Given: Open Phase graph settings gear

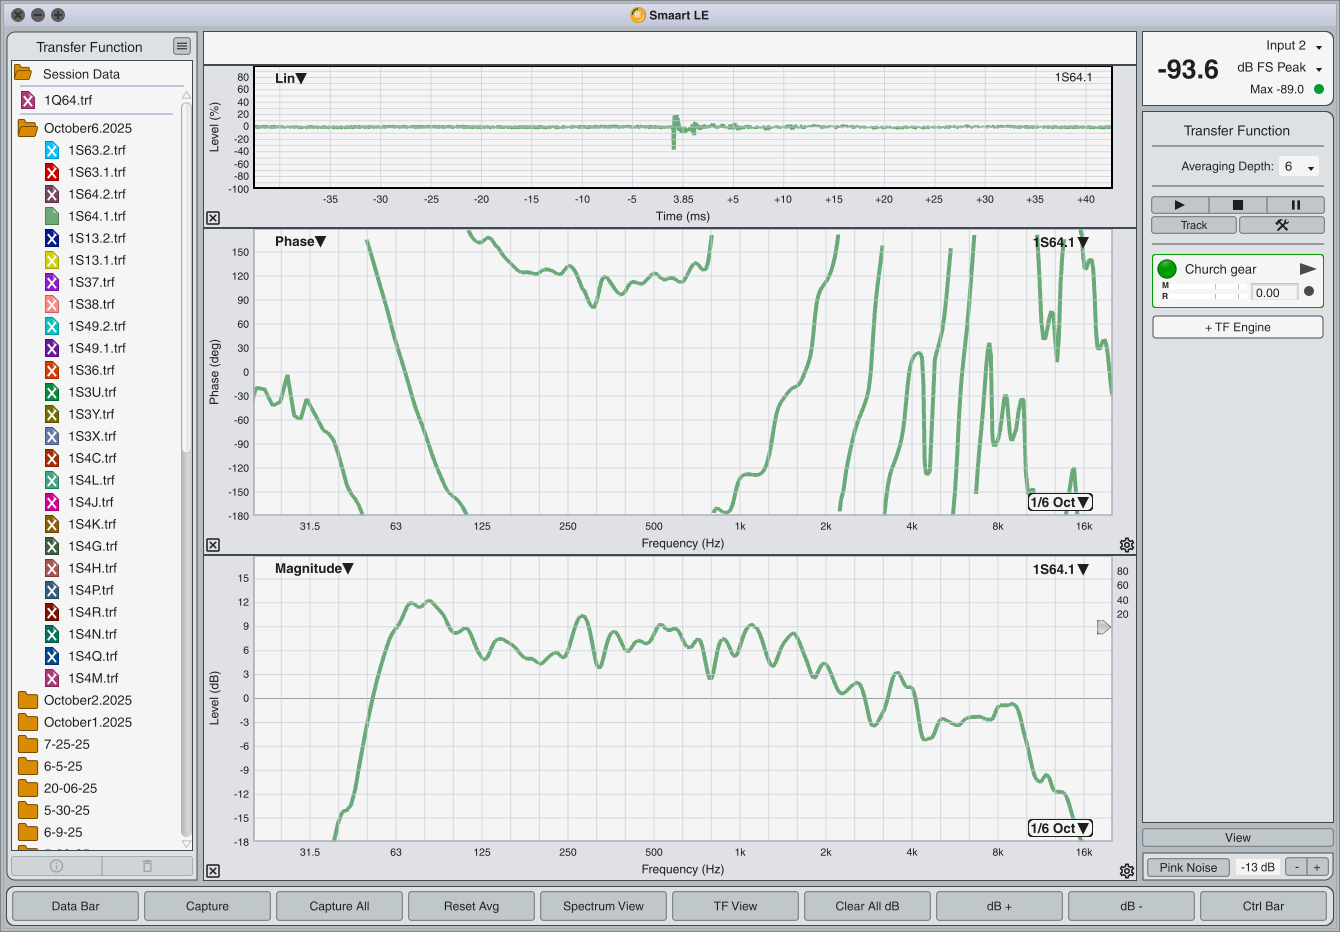Looking at the screenshot, I should coord(1127,545).
